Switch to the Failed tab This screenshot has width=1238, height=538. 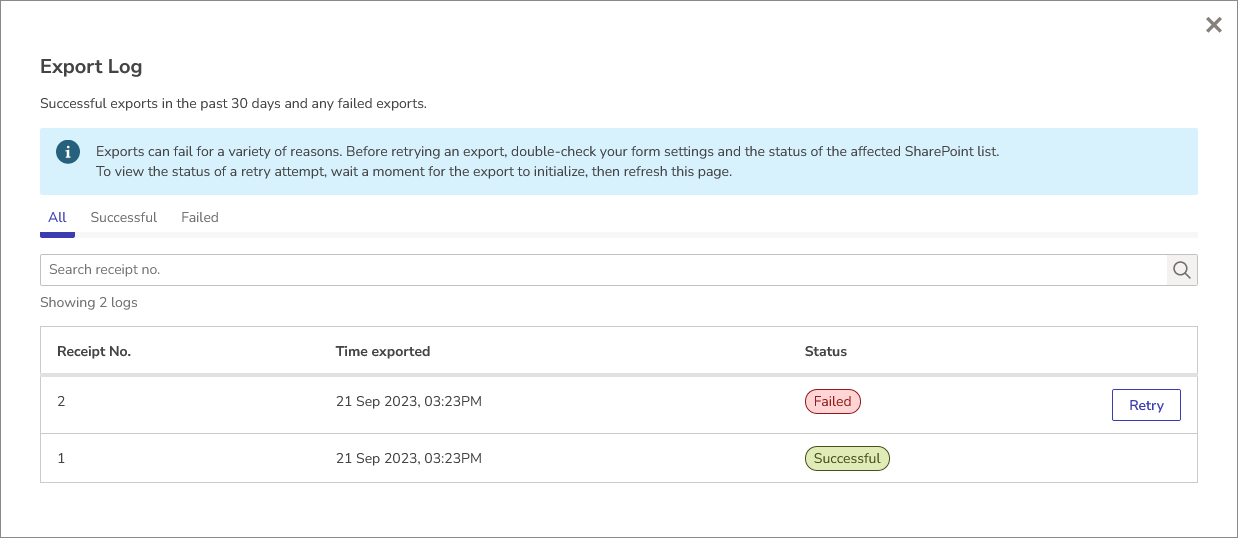(x=200, y=217)
